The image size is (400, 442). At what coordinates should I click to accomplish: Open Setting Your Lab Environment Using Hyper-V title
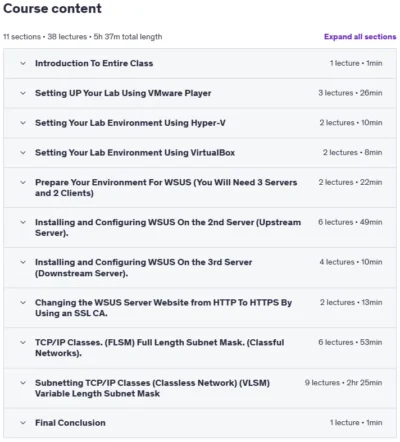pyautogui.click(x=130, y=123)
